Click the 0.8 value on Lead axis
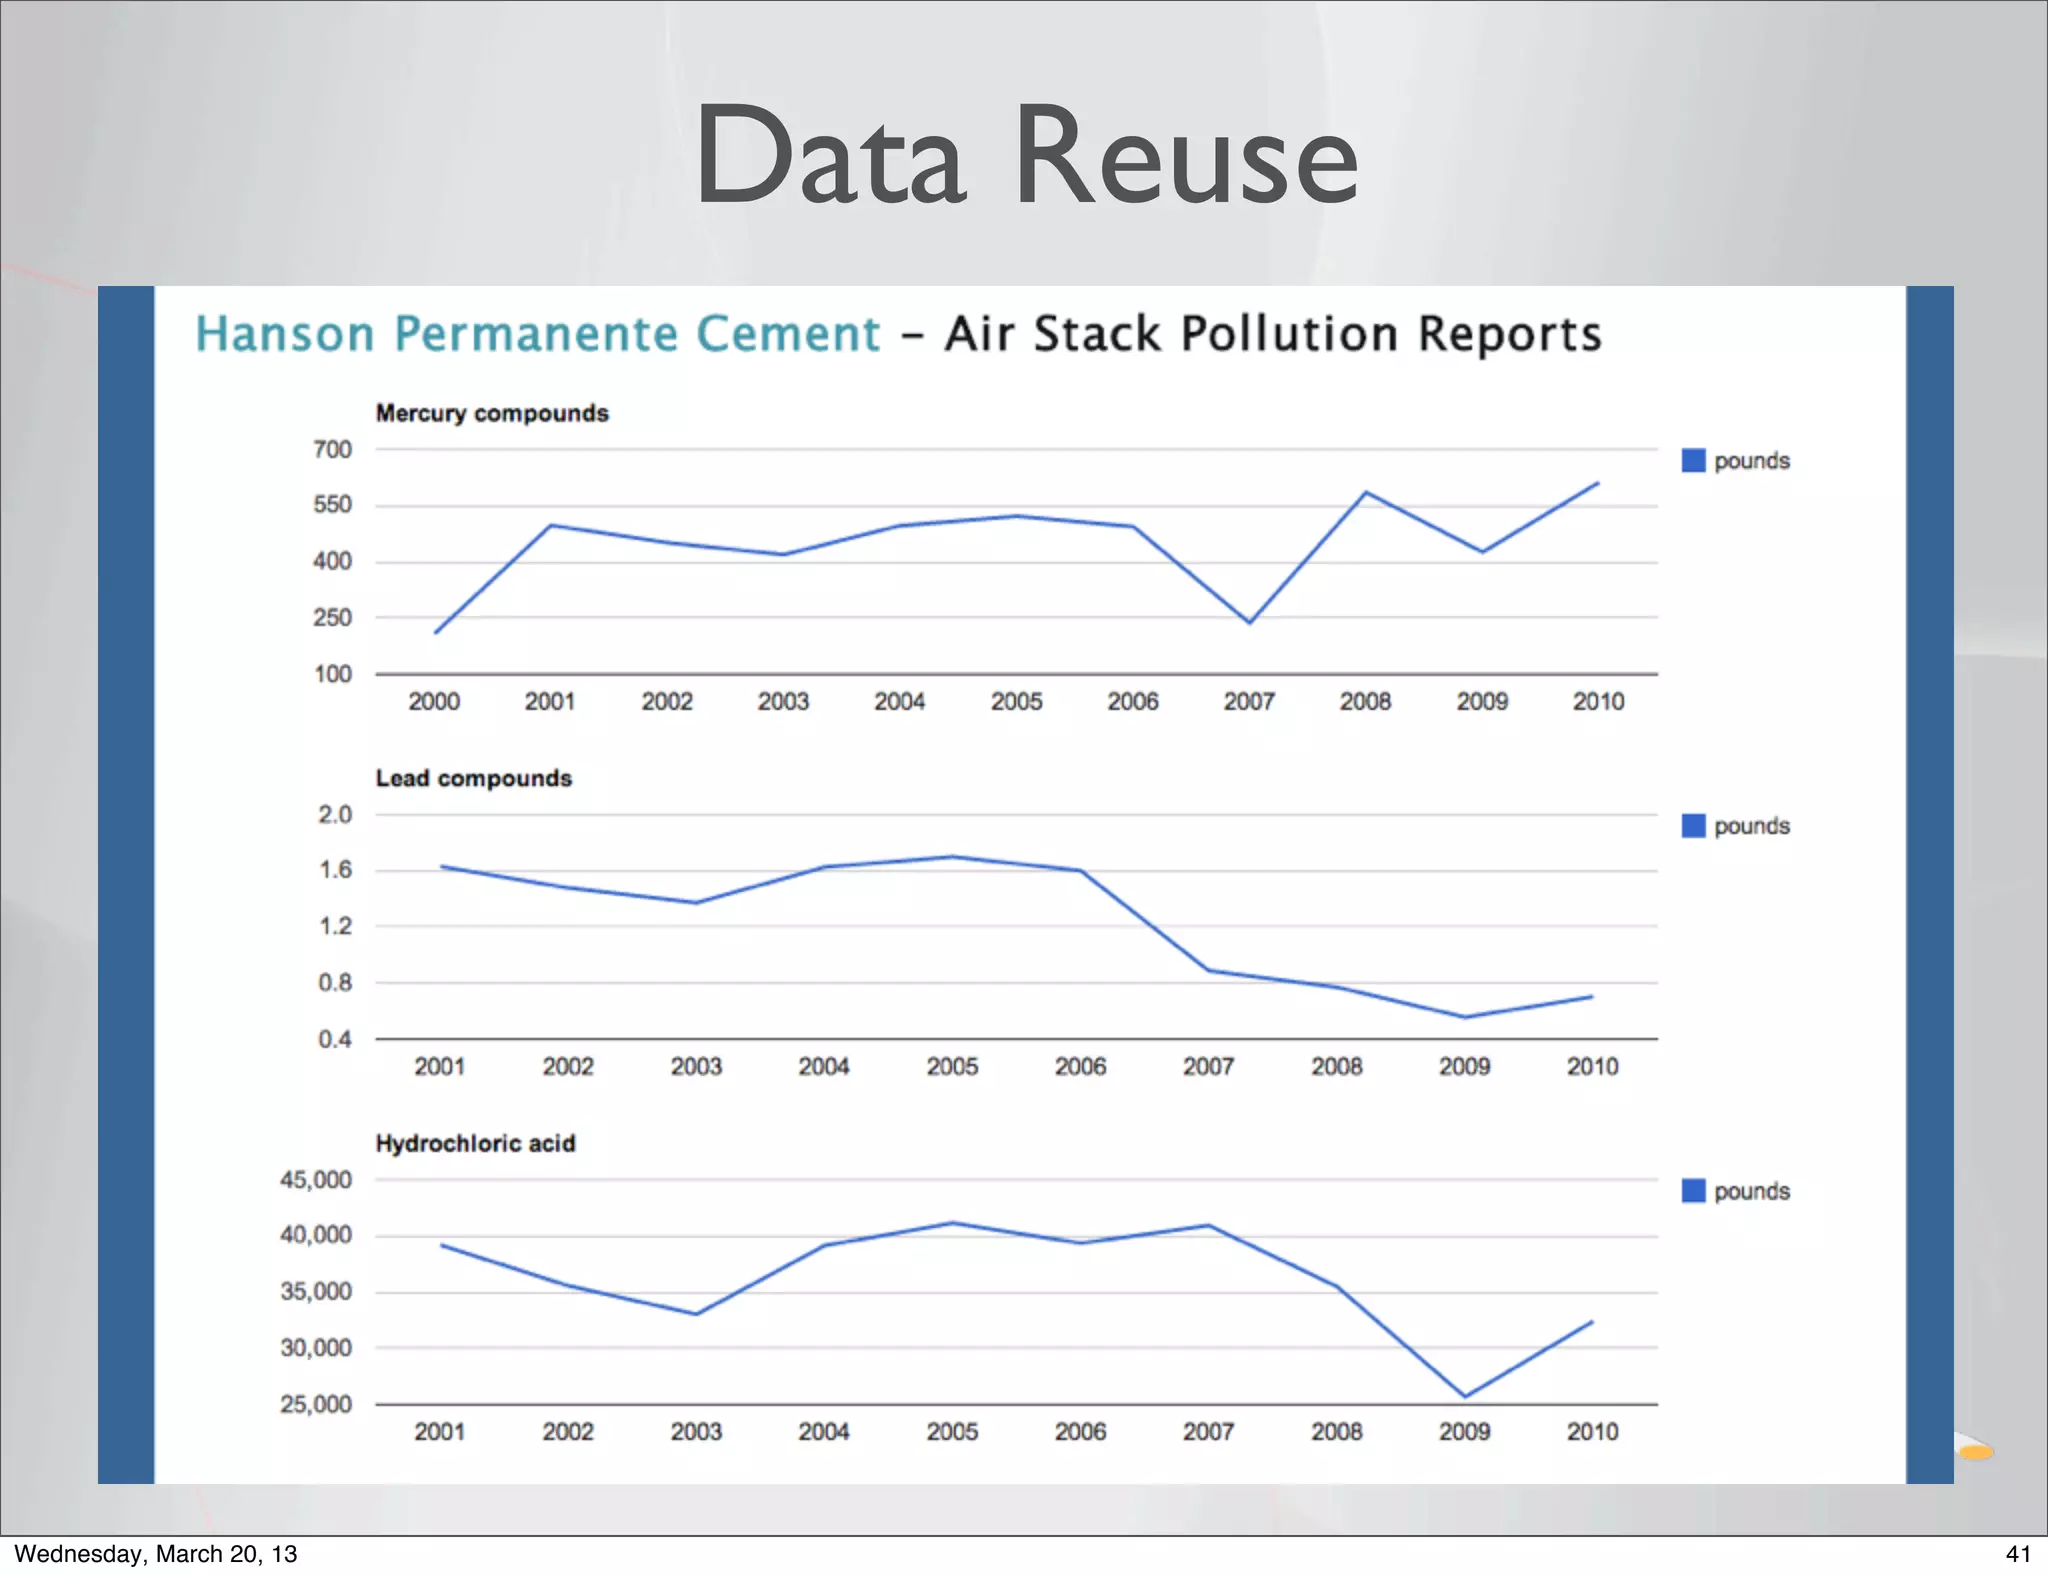This screenshot has height=1576, width=2048. click(336, 983)
